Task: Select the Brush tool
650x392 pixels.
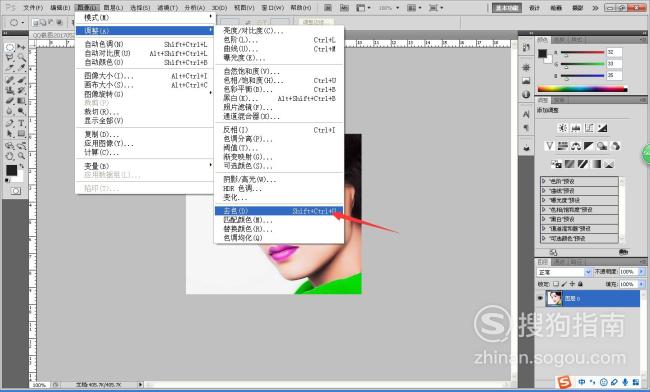Action: click(21, 80)
